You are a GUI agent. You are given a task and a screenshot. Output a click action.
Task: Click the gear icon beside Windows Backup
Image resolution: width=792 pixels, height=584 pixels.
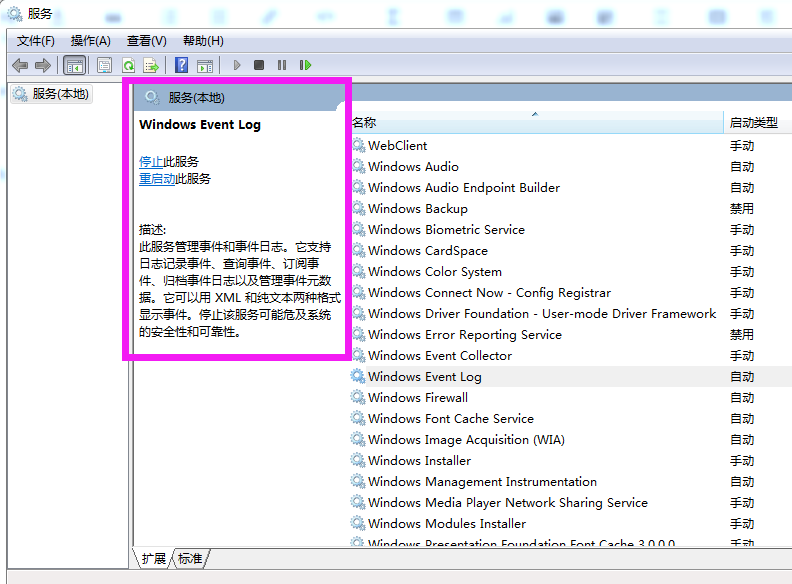(x=359, y=209)
